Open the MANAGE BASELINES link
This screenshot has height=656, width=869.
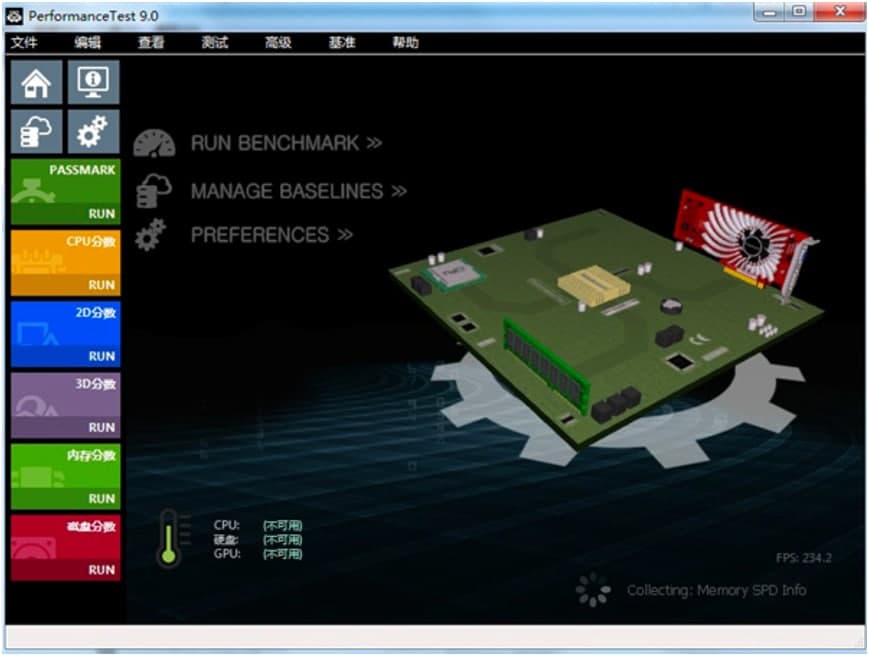(x=299, y=191)
